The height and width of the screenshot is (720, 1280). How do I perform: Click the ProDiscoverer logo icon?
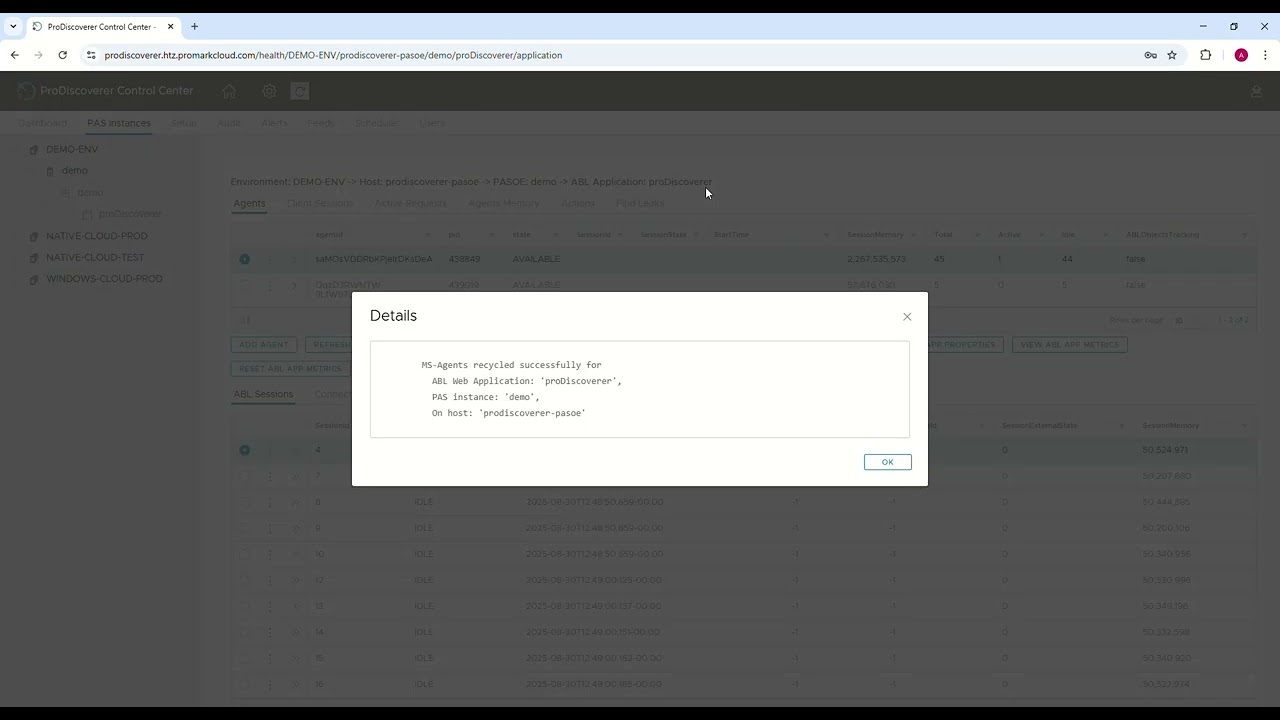coord(26,91)
